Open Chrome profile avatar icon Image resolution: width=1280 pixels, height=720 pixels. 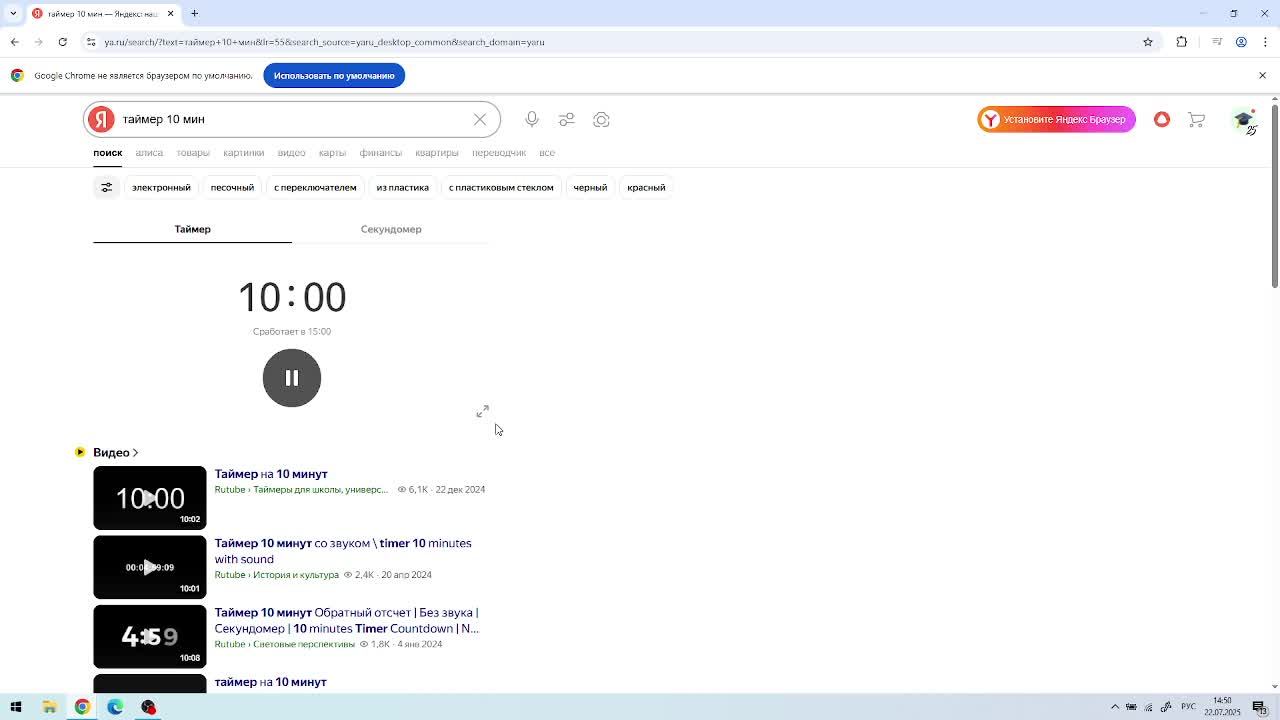(x=1241, y=42)
